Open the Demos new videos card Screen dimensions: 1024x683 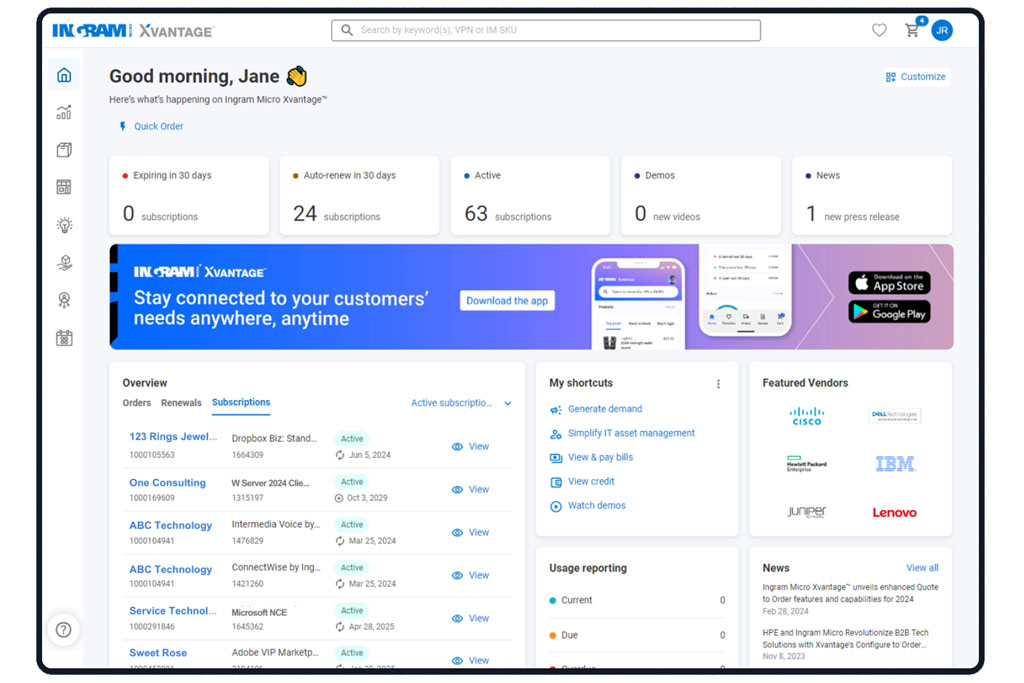701,195
